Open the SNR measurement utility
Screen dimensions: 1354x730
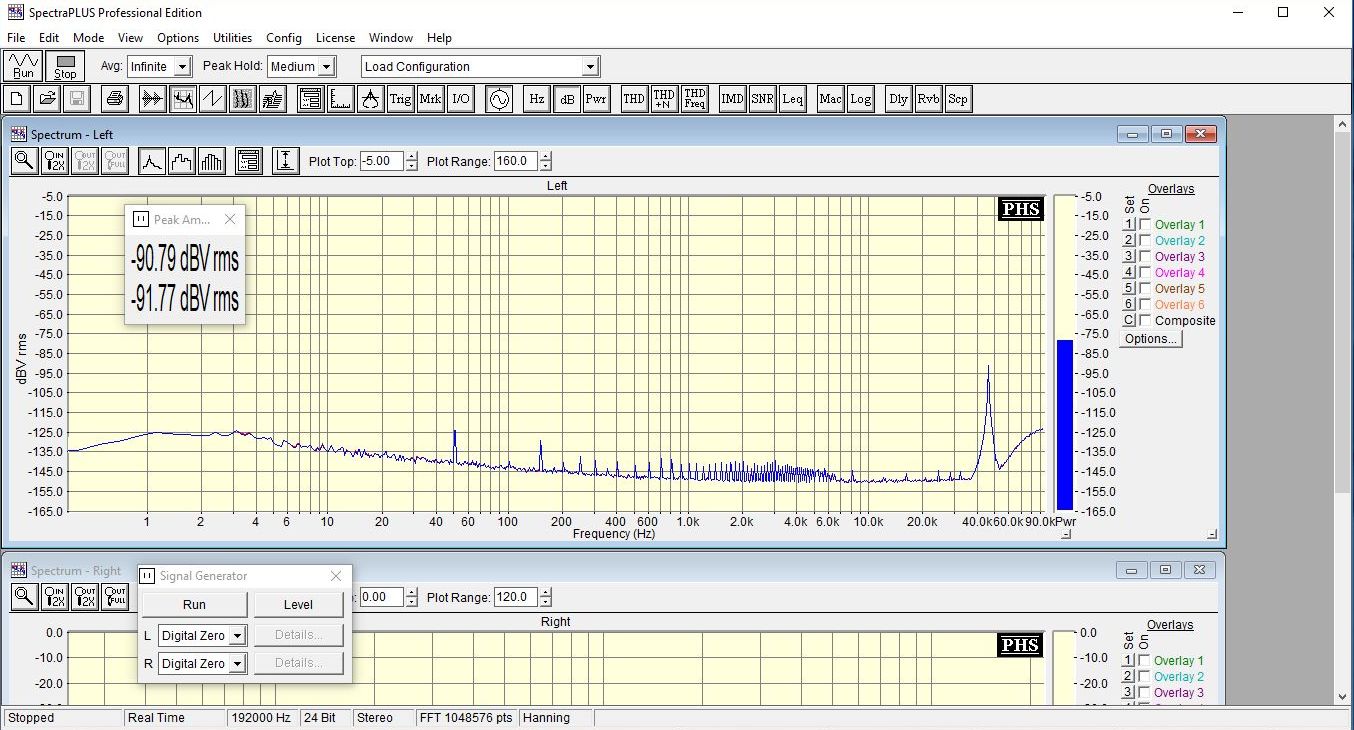762,99
